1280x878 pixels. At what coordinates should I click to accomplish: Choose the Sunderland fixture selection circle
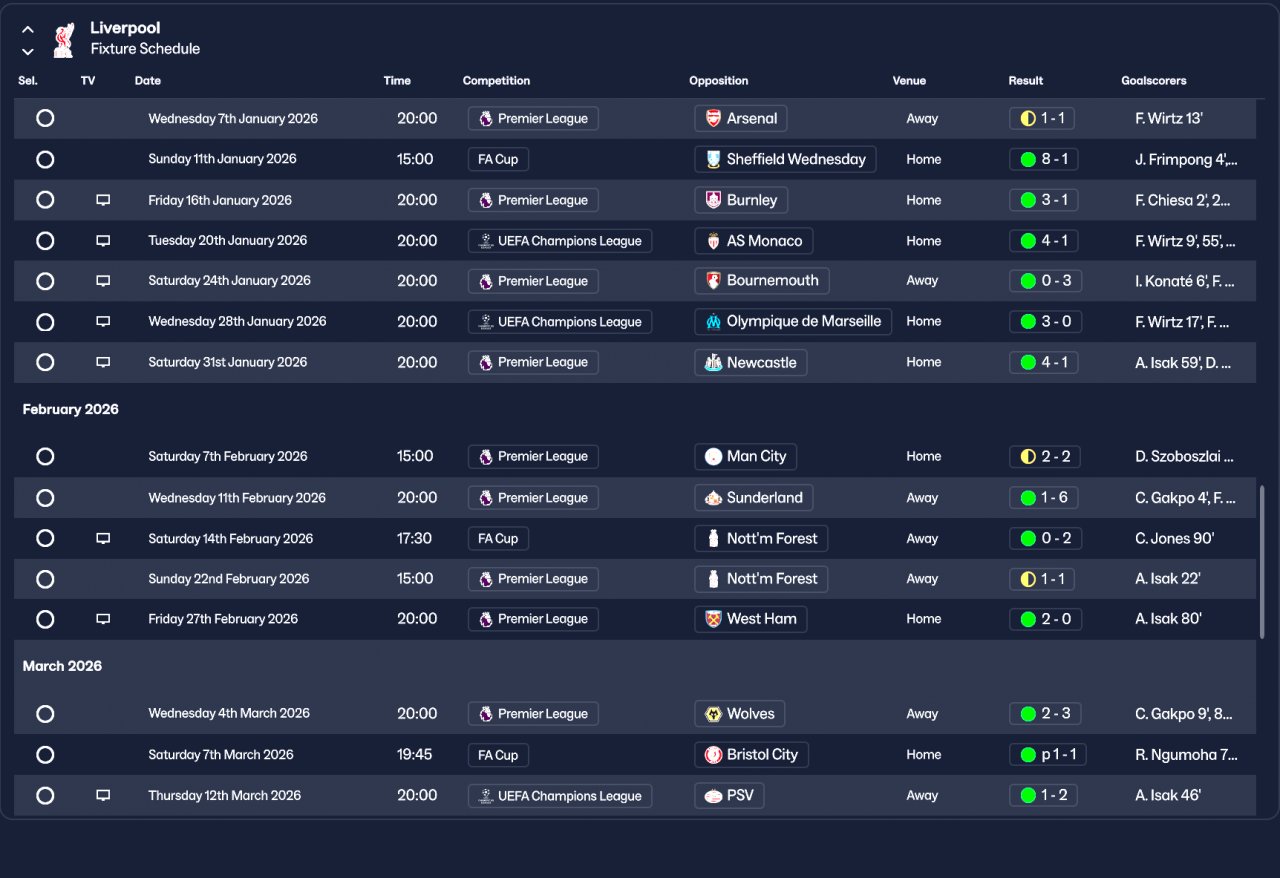(45, 498)
